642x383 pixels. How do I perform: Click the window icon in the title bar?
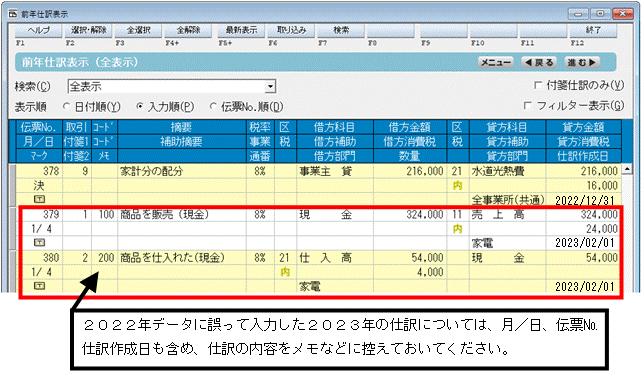[x=13, y=14]
